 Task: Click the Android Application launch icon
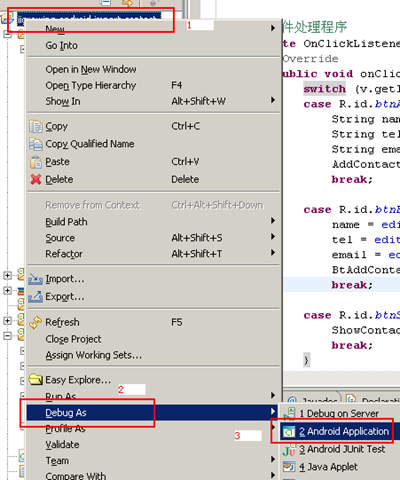coord(289,432)
